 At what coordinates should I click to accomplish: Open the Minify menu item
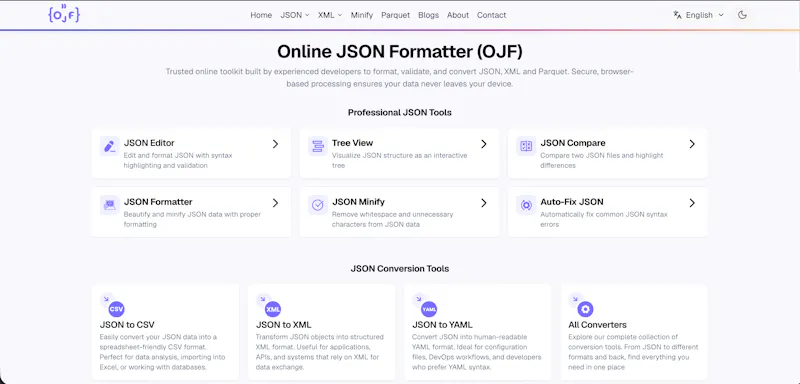tap(362, 15)
